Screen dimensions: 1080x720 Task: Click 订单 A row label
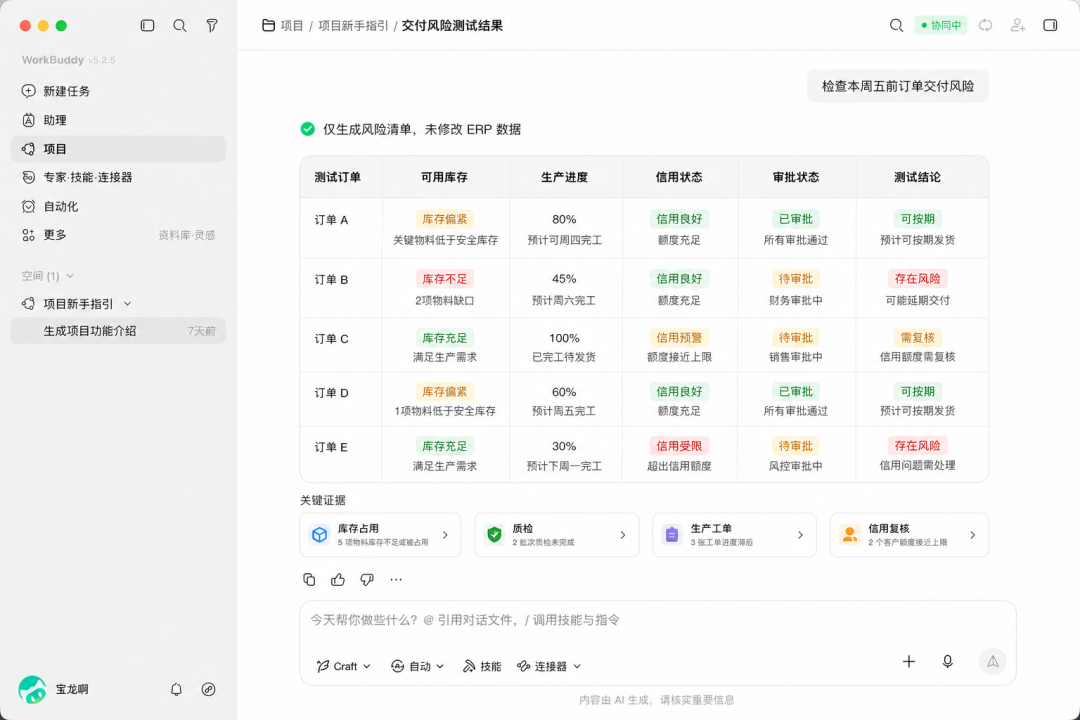click(331, 220)
